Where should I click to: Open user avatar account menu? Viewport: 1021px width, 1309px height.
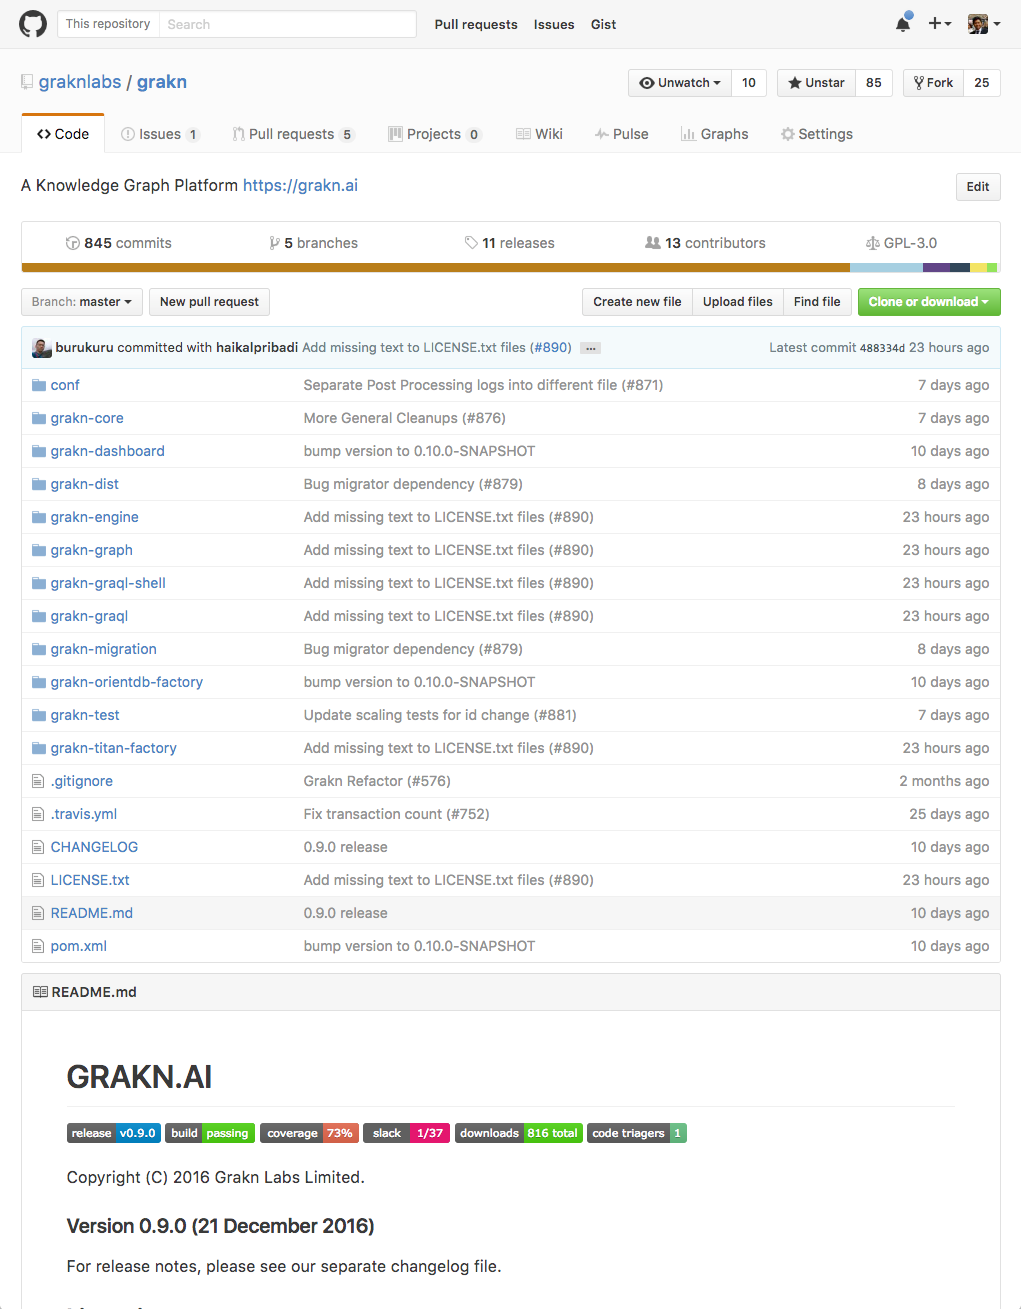coord(984,23)
